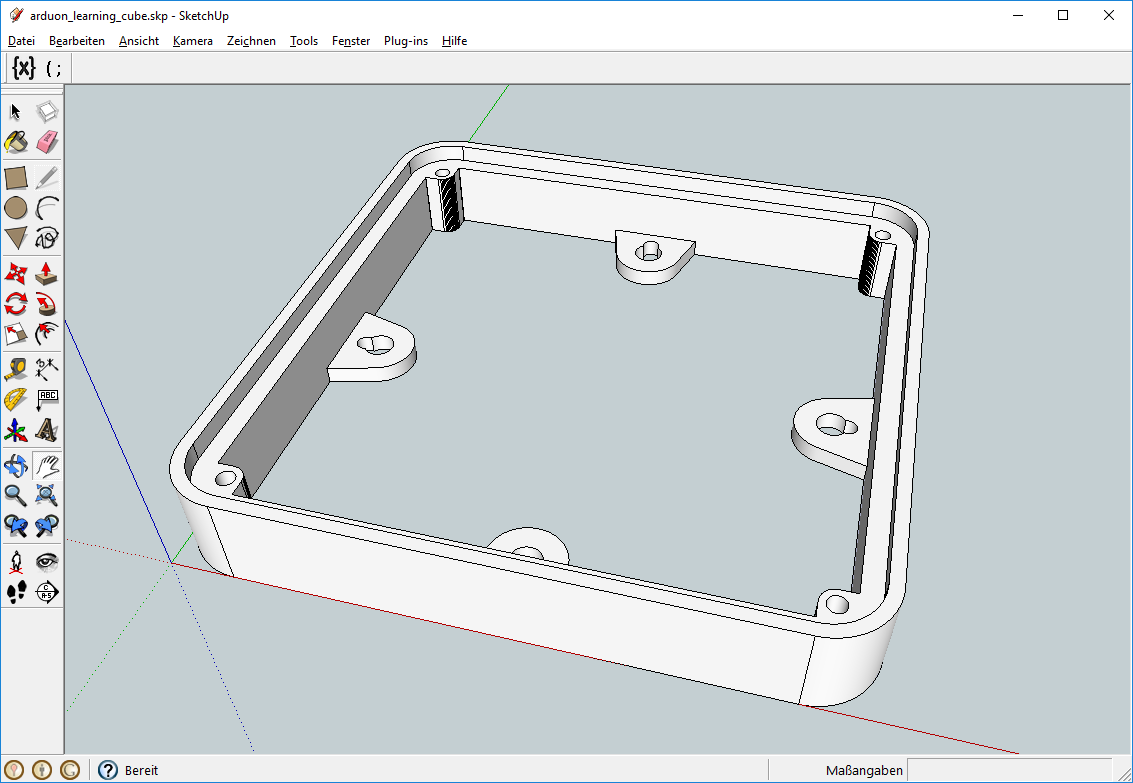Activate the Move tool
This screenshot has height=783, width=1133.
(x=16, y=273)
